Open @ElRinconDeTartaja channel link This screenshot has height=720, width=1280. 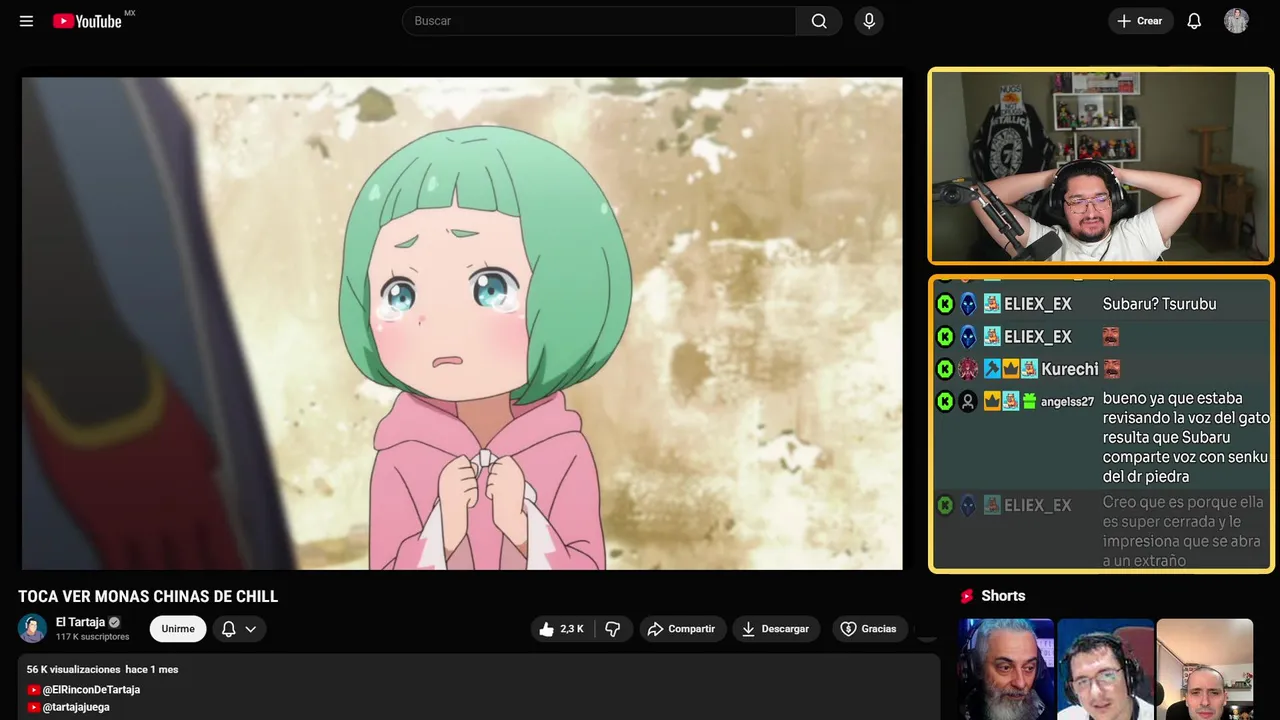[x=91, y=690]
